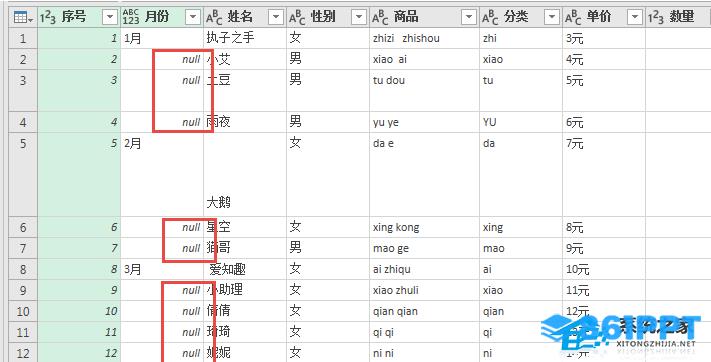Select the 商品 column header
Screen dimensions: 711x362
424,17
